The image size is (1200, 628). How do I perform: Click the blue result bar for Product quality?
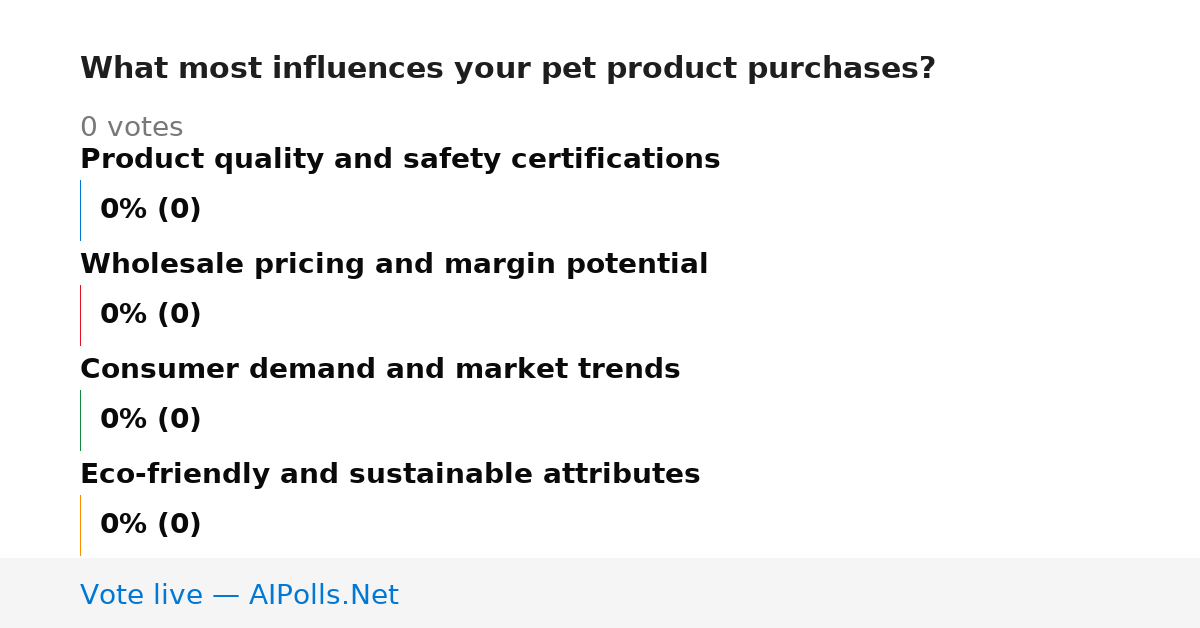(80, 210)
